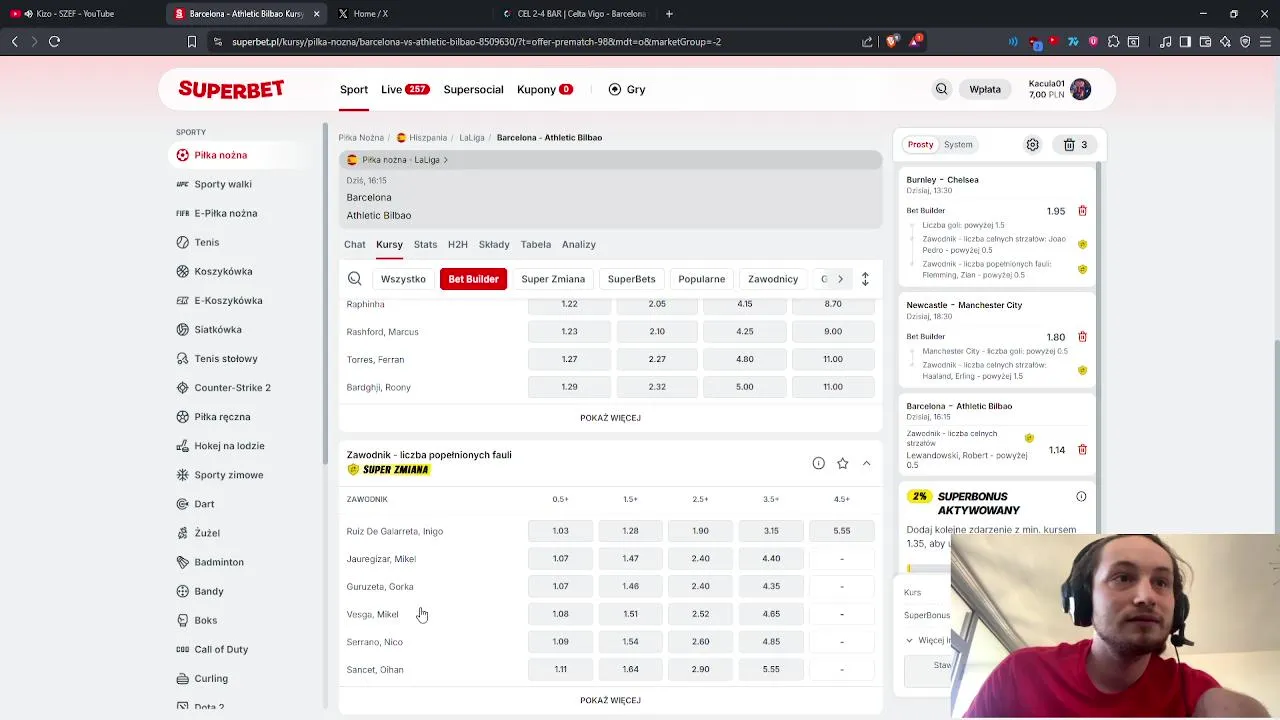
Task: Open Kursy tab
Action: pos(389,244)
